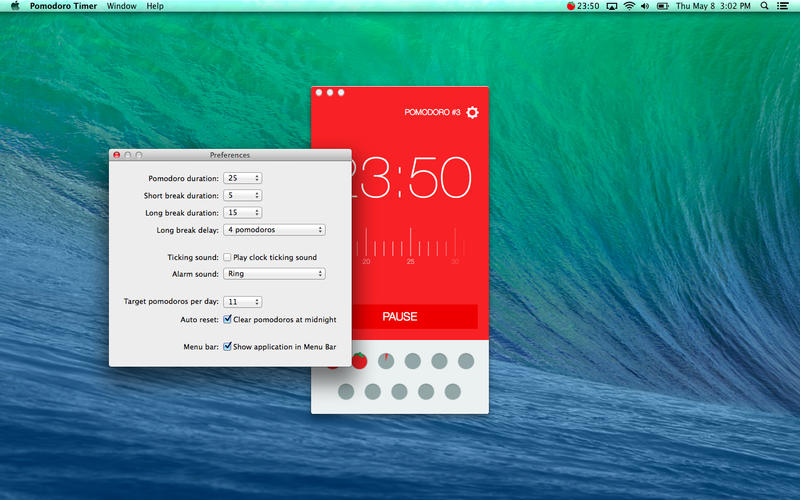Click the tomato timer icon in menu bar
Screen dimensions: 800x500
click(x=571, y=6)
